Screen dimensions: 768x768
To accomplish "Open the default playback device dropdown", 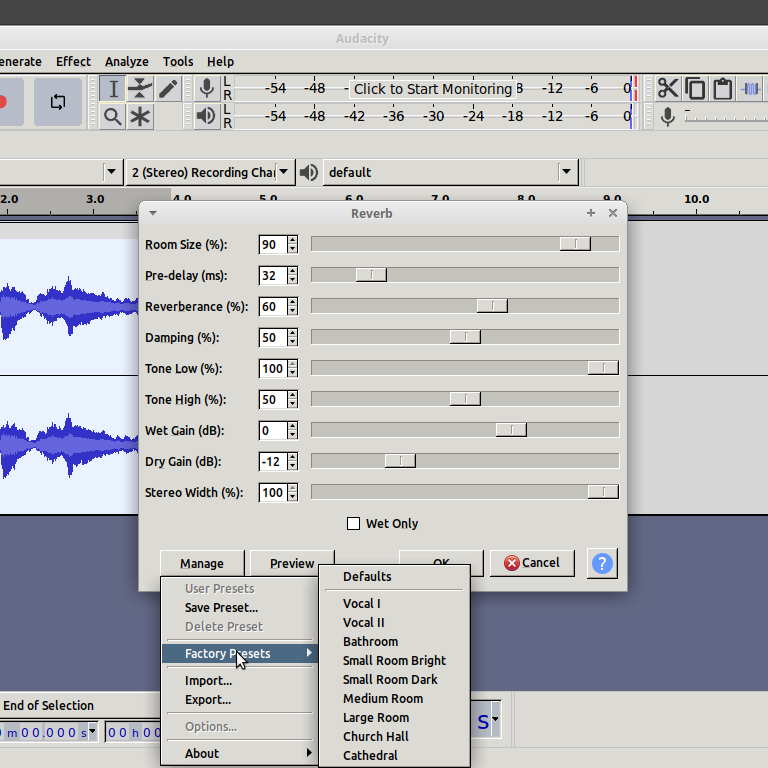I will (x=451, y=172).
